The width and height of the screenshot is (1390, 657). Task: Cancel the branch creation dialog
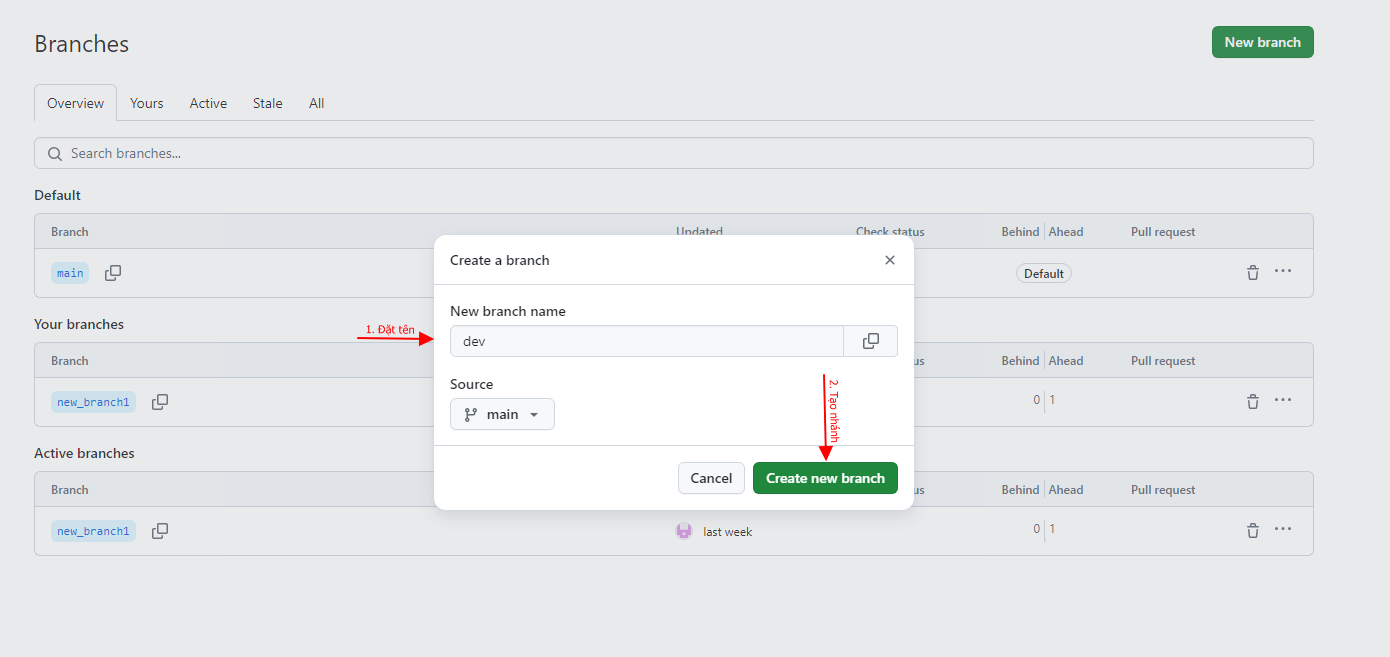(711, 478)
